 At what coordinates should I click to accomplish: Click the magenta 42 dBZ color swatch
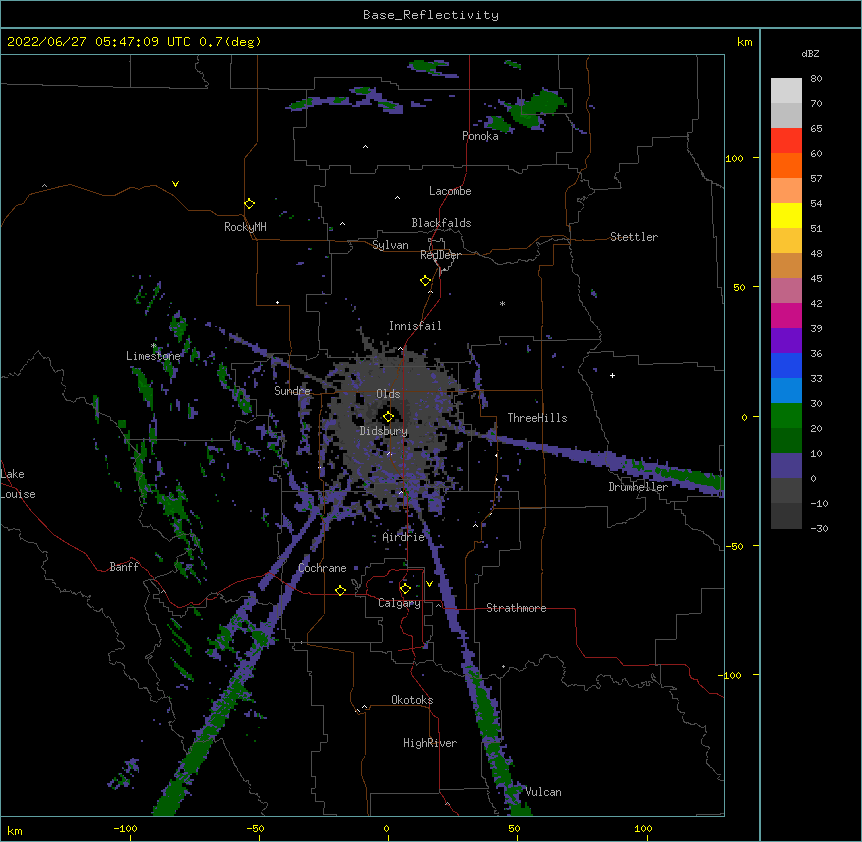[786, 315]
